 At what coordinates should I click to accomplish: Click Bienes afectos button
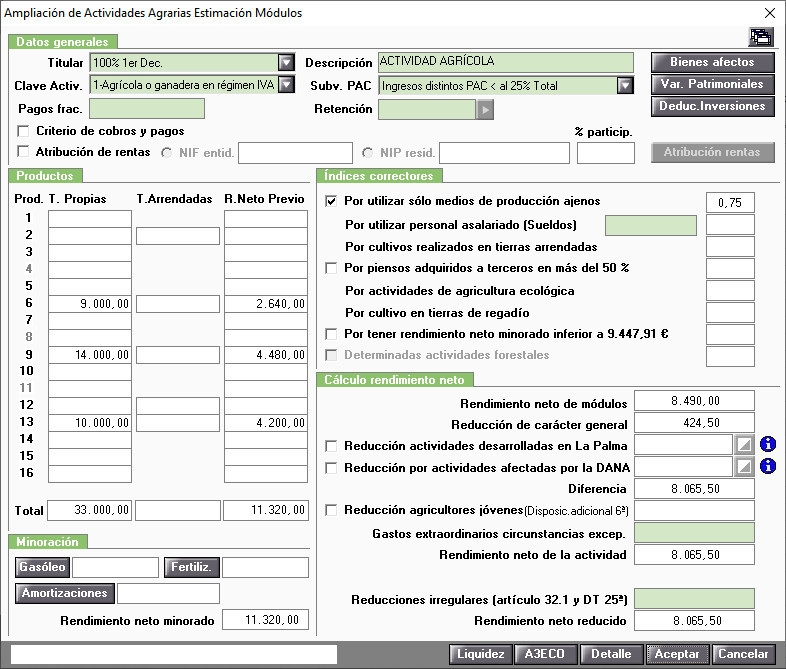tap(712, 62)
